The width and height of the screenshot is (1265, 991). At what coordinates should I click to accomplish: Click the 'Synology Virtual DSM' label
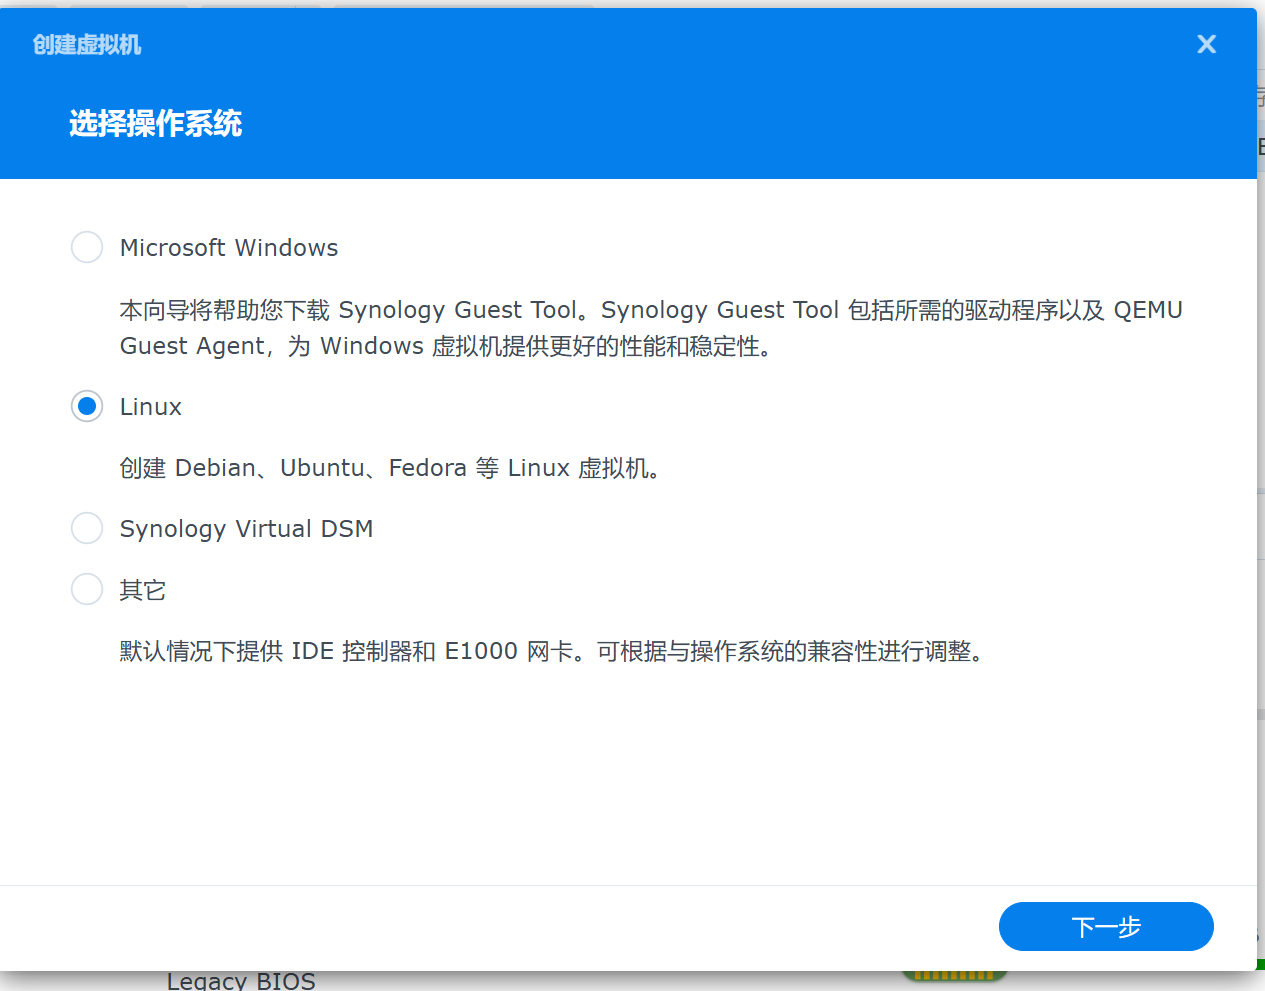point(246,529)
